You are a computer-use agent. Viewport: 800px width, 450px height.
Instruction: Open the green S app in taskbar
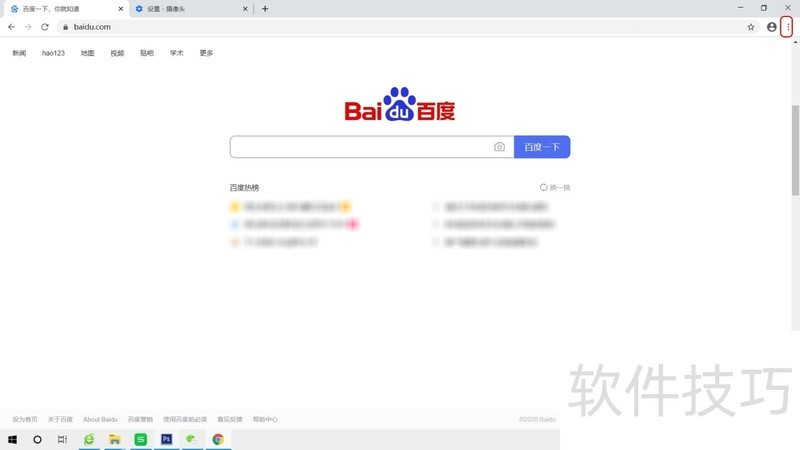(x=140, y=439)
